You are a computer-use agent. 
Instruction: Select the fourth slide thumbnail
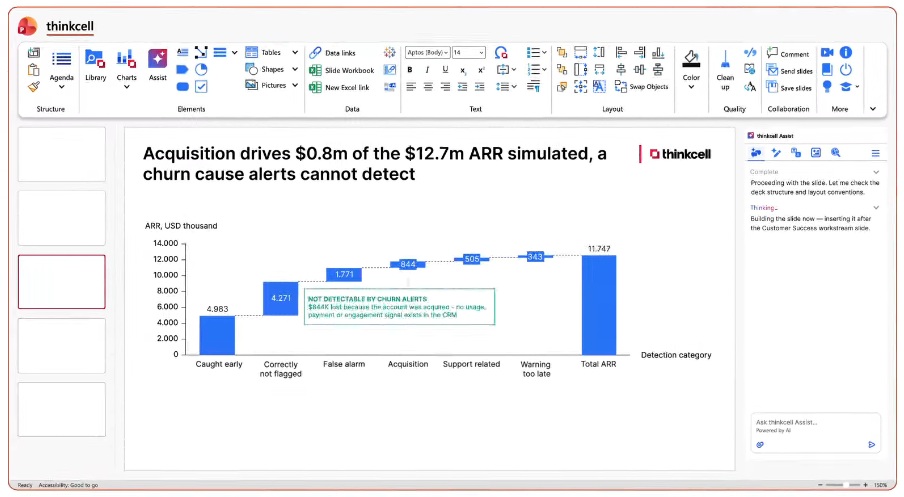coord(62,346)
